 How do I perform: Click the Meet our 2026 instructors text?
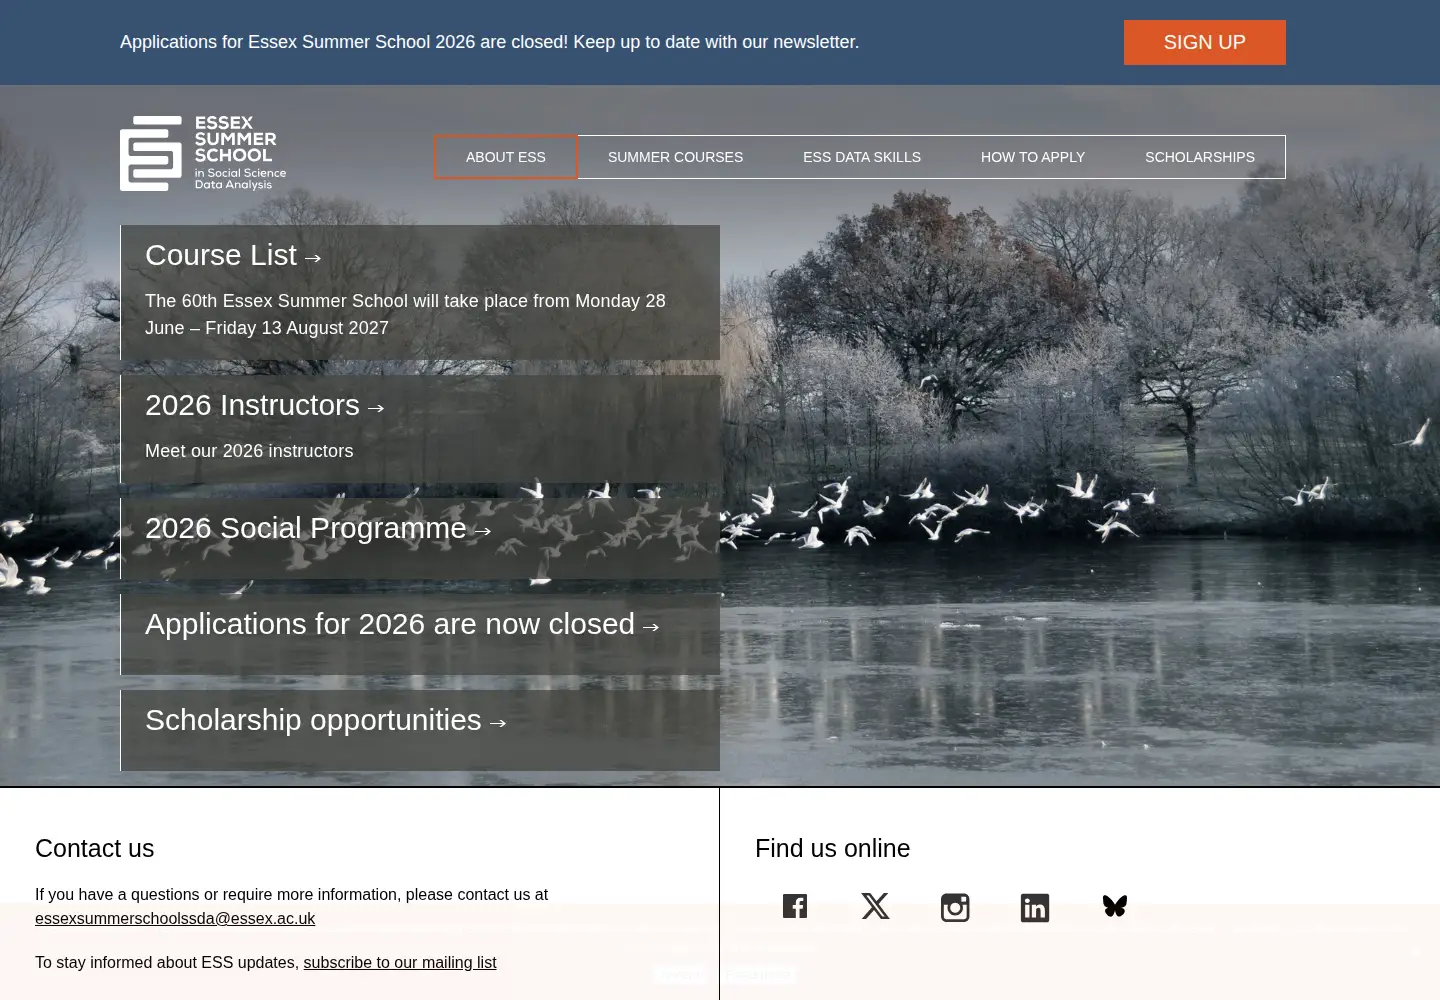click(249, 451)
